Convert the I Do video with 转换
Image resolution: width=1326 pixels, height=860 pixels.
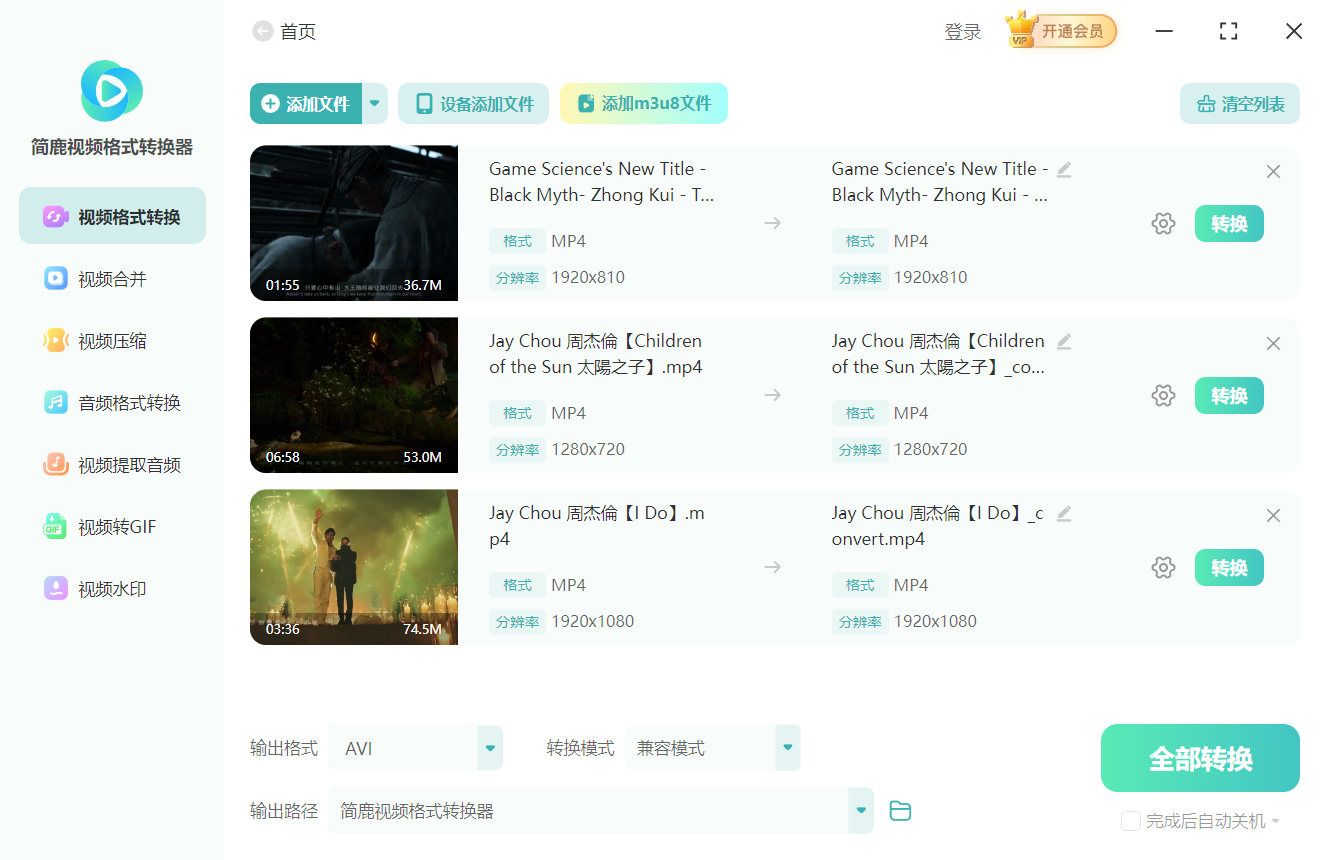(1229, 568)
